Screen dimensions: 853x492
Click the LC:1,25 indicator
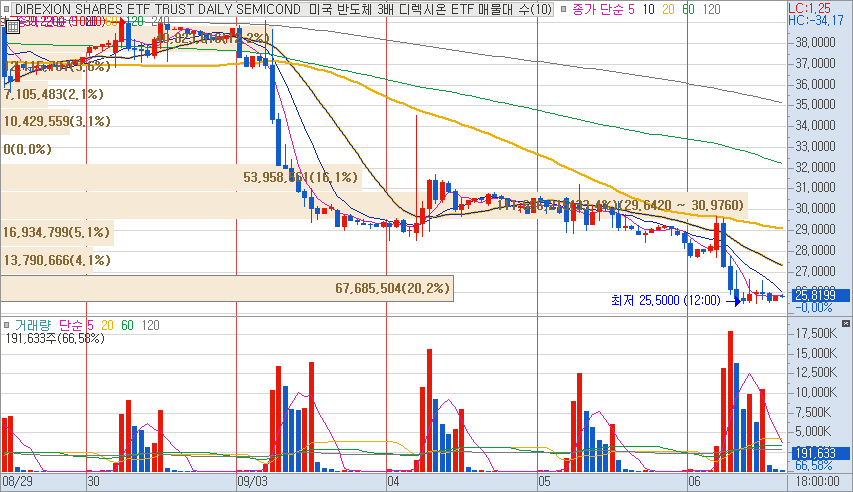(810, 8)
